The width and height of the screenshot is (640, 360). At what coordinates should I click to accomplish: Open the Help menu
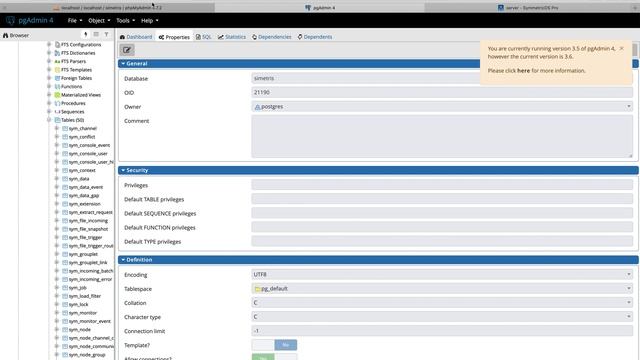point(149,20)
